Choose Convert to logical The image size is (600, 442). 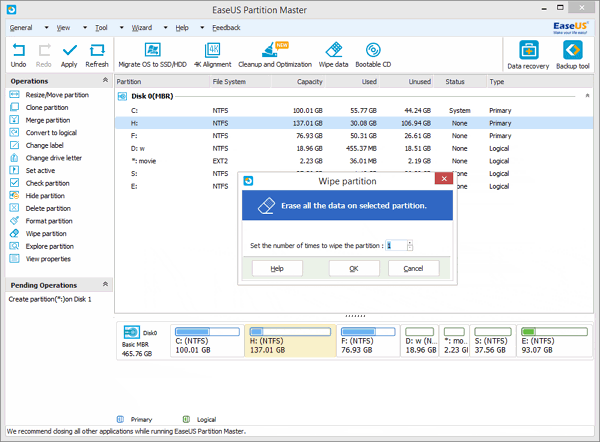51,133
